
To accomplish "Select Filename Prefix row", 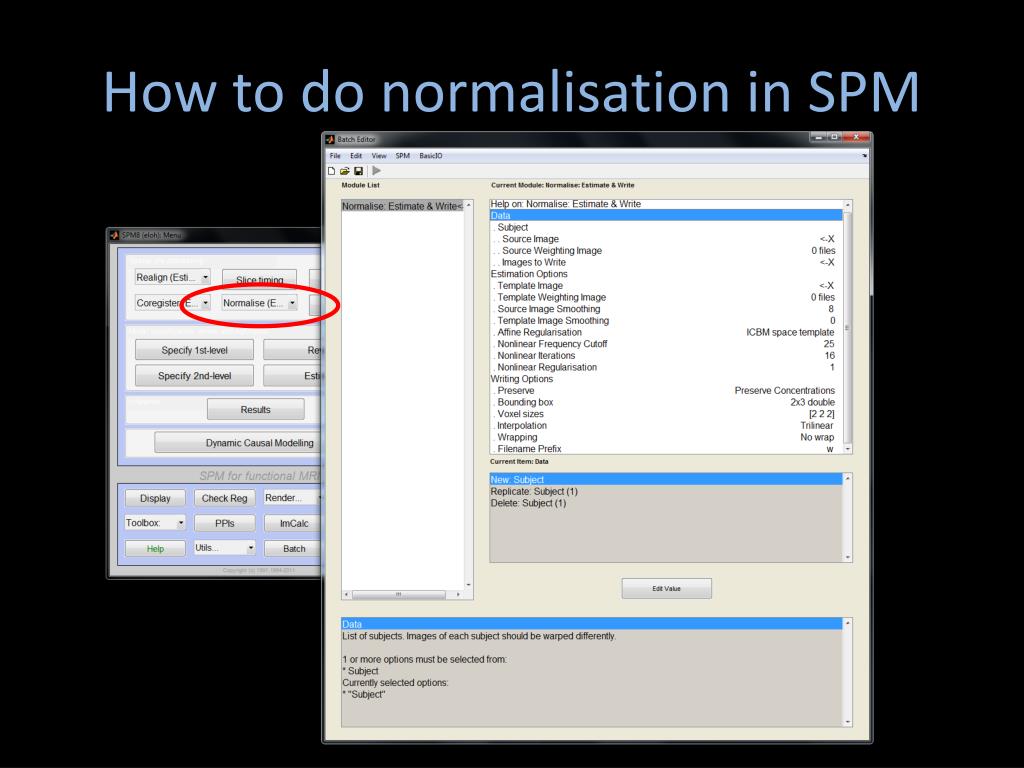I will 666,449.
